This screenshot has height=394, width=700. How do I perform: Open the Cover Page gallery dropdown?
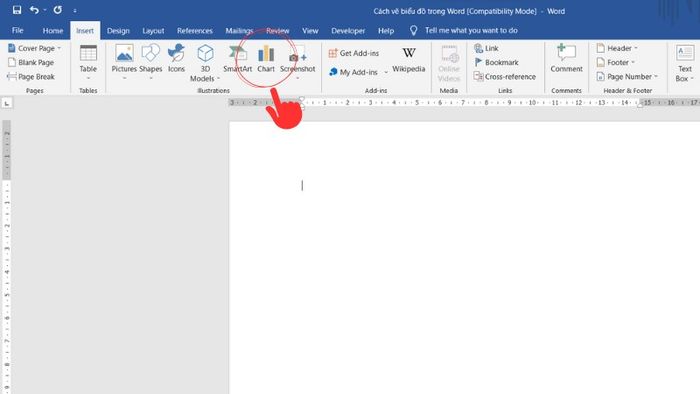point(59,48)
